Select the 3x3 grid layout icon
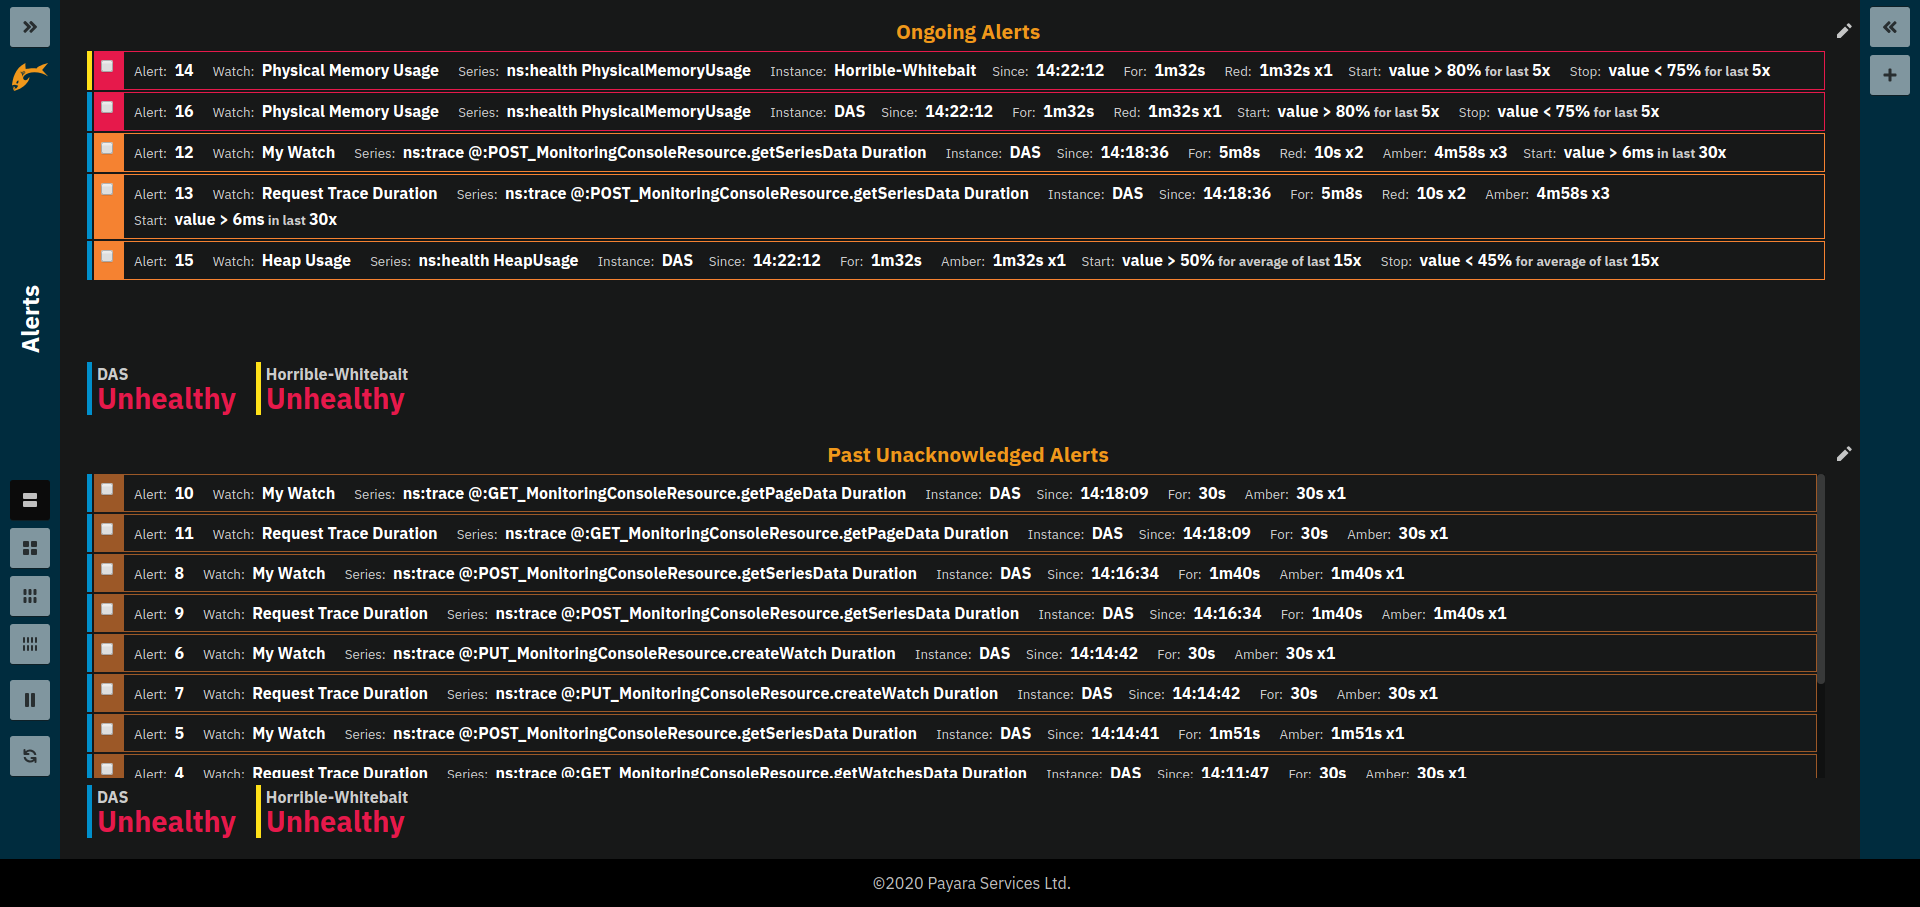Screen dimensions: 1920x907 pyautogui.click(x=29, y=596)
